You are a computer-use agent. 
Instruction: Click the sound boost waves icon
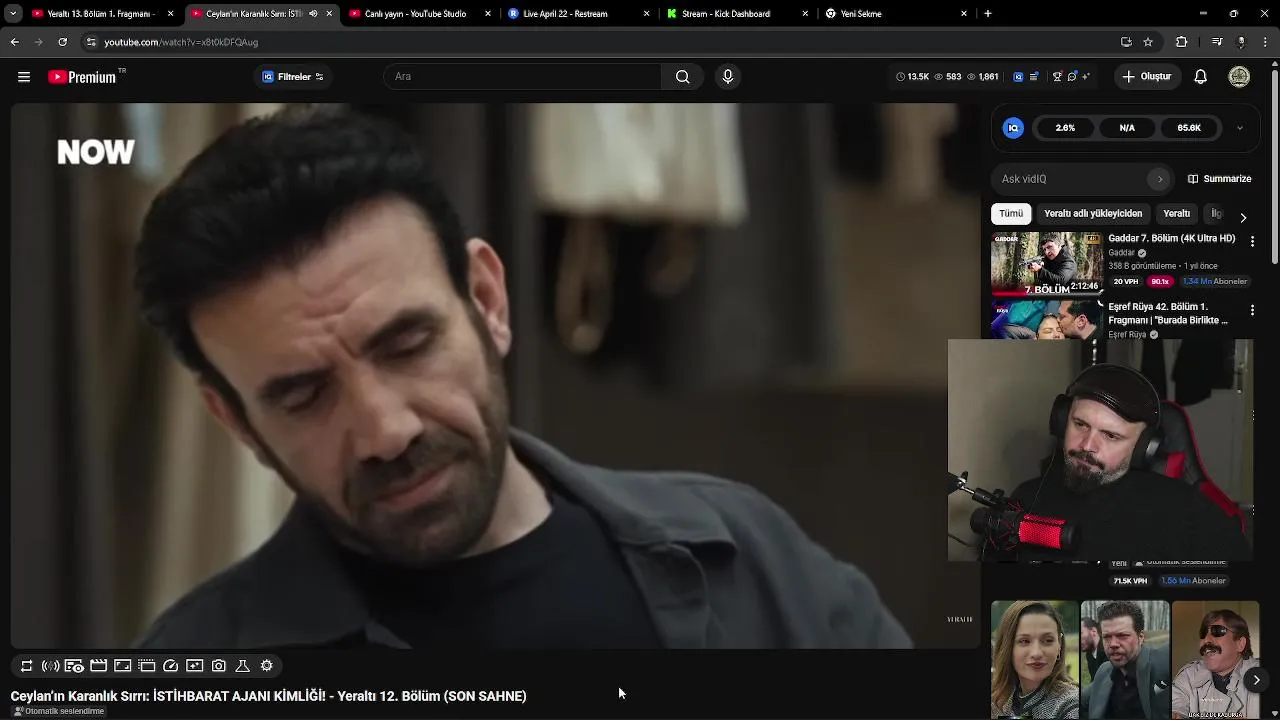pos(51,666)
